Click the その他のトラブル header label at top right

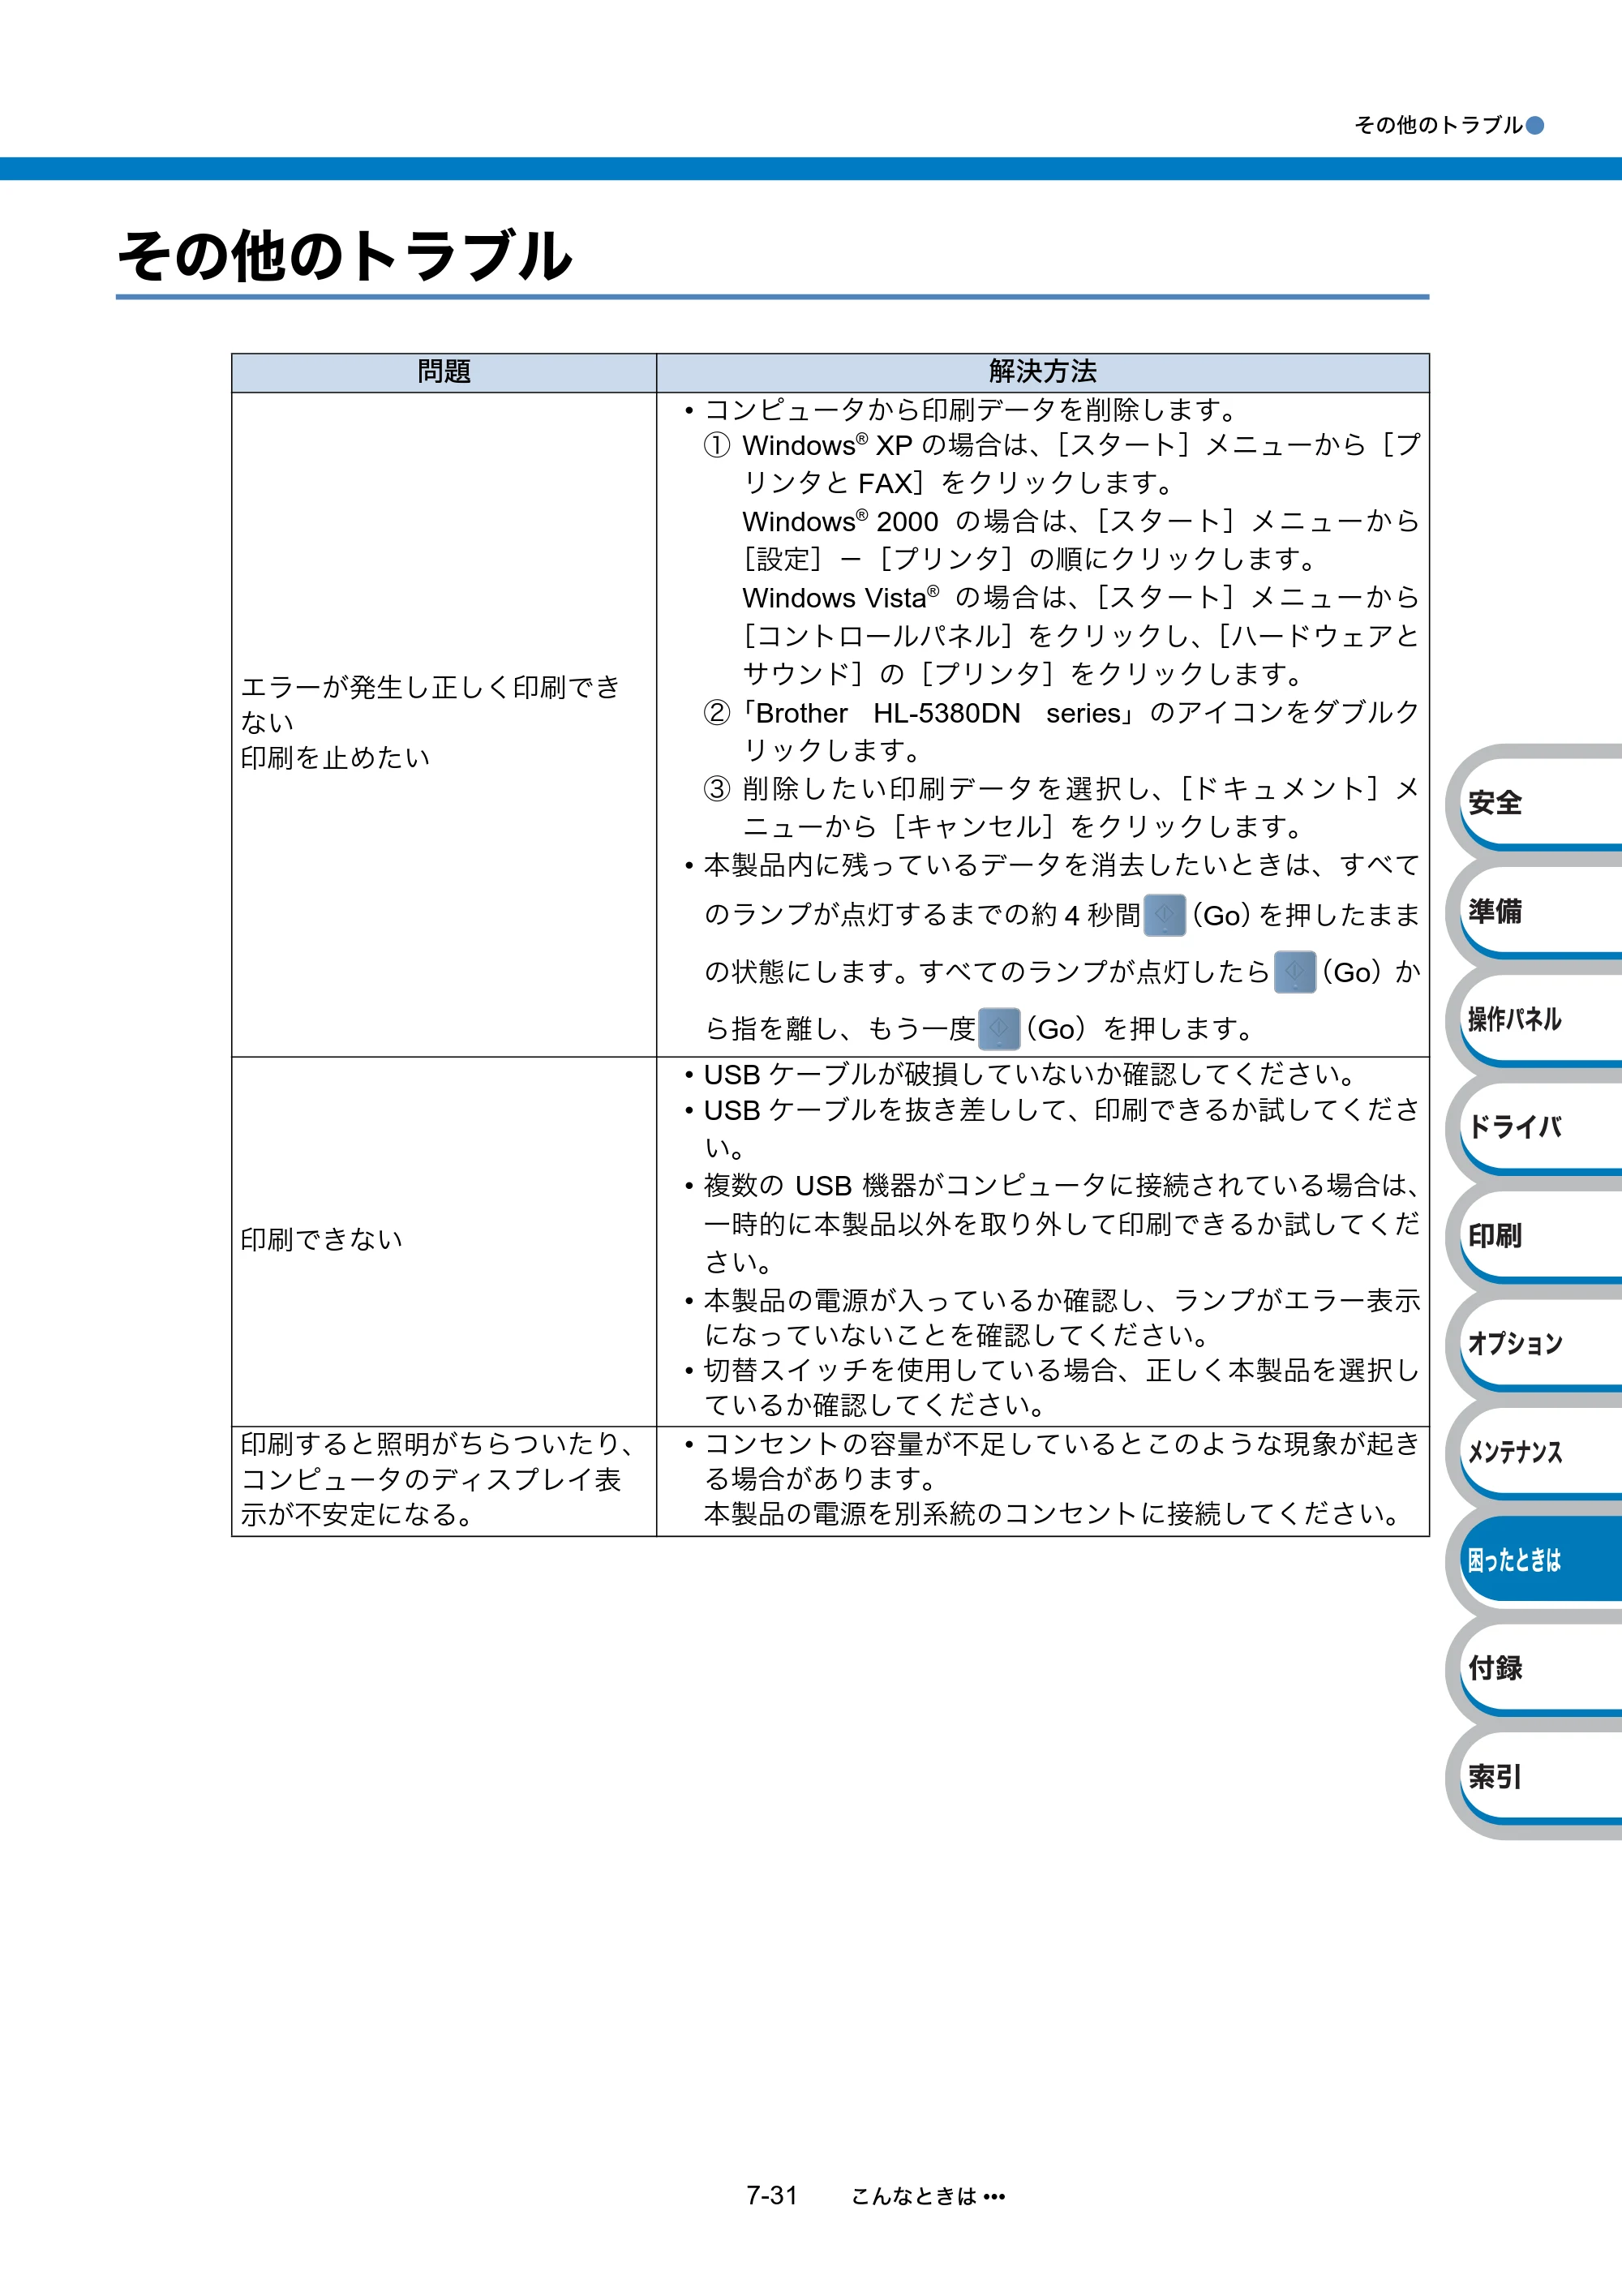click(x=1438, y=125)
